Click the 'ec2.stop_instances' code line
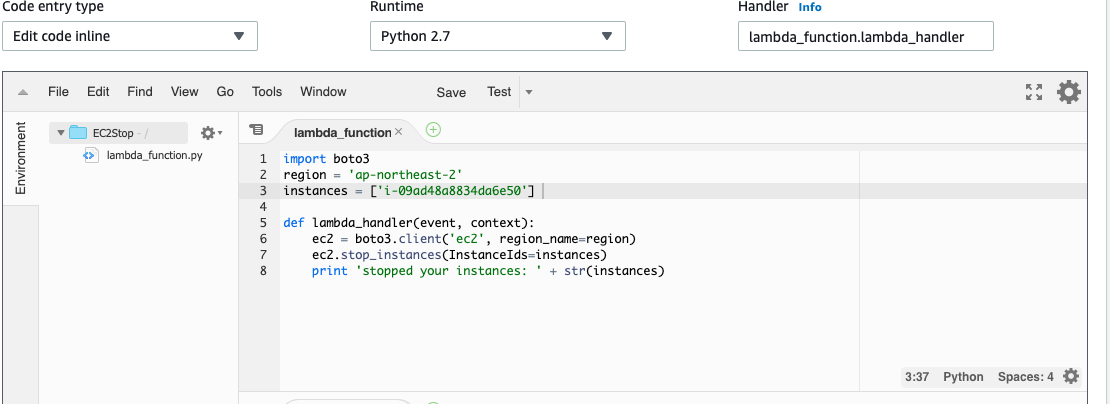Screen dimensions: 1110x404 (x=459, y=255)
